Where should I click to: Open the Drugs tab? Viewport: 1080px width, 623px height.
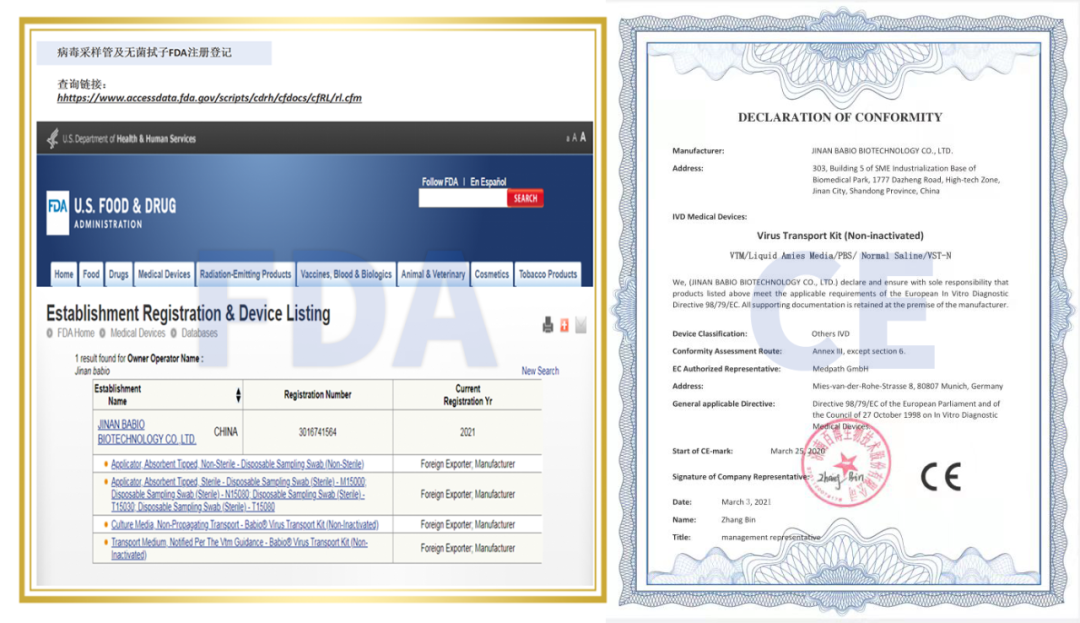[118, 274]
